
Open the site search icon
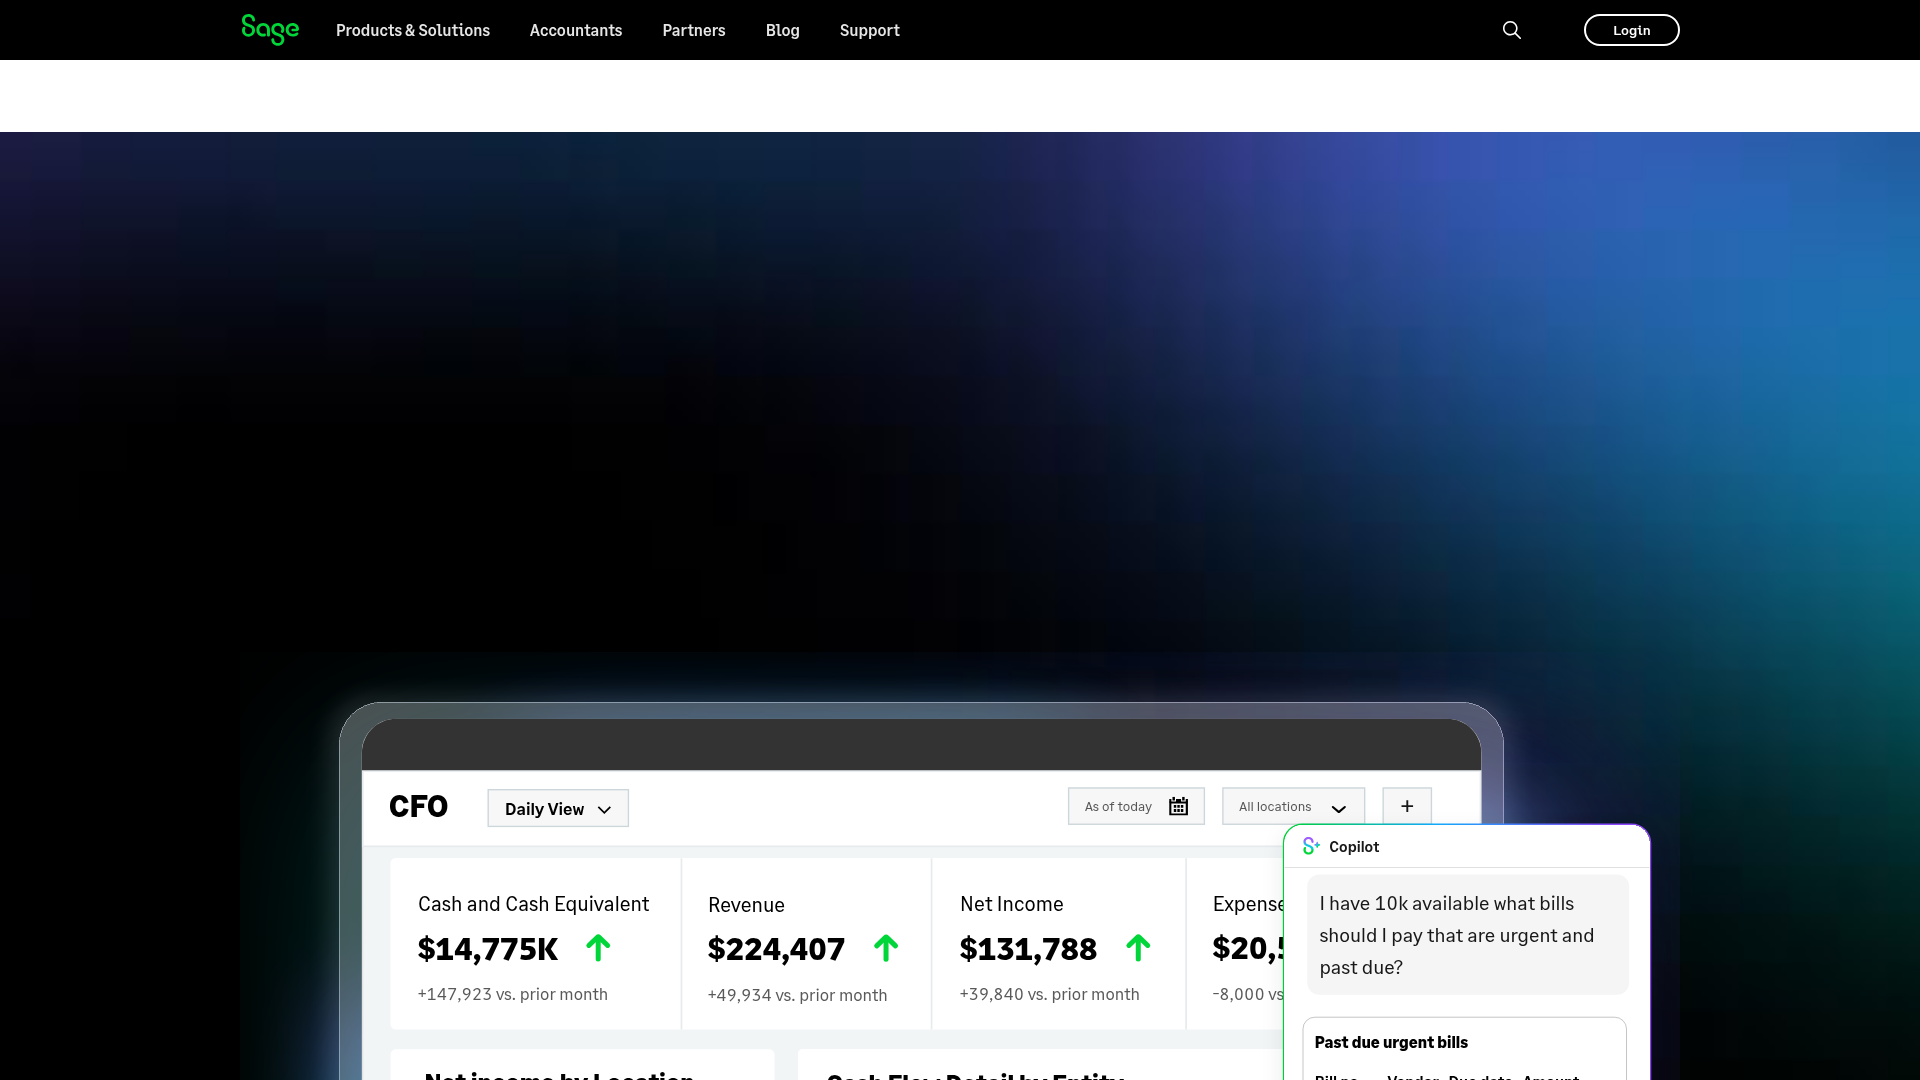coord(1511,30)
